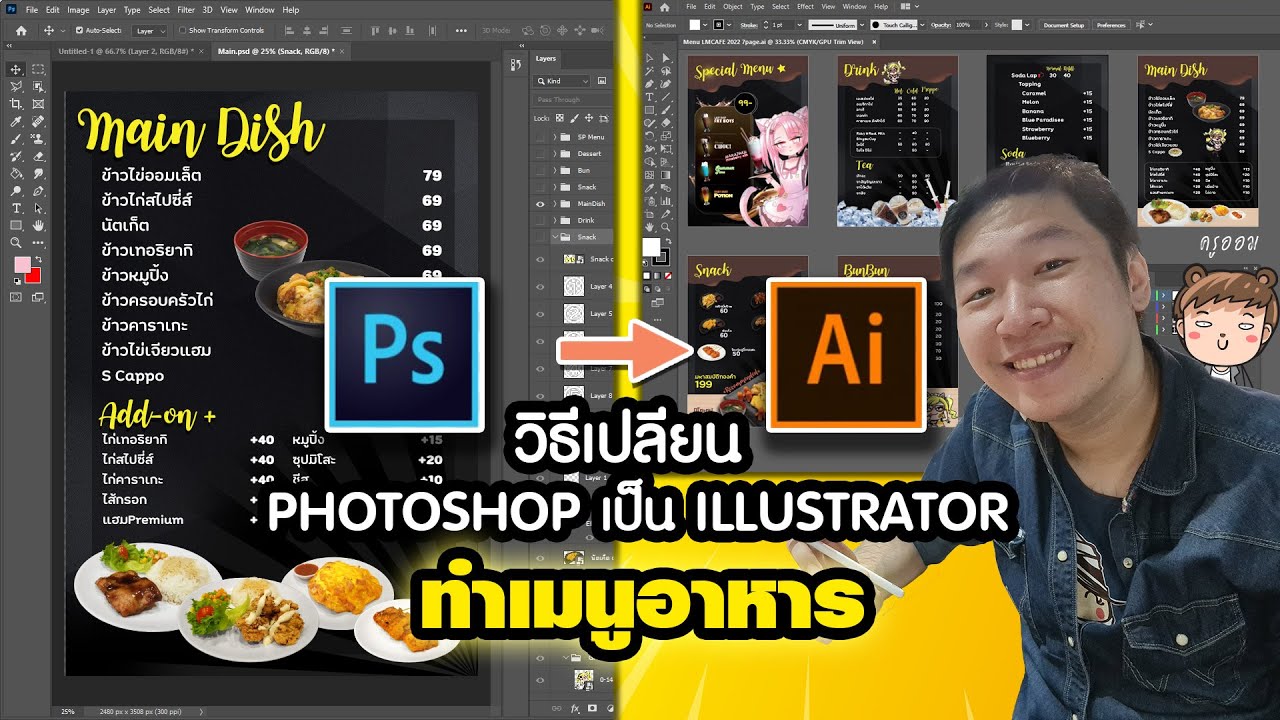Viewport: 1280px width, 720px height.
Task: Choose the Illustrator Gradient tool
Action: pyautogui.click(x=665, y=175)
